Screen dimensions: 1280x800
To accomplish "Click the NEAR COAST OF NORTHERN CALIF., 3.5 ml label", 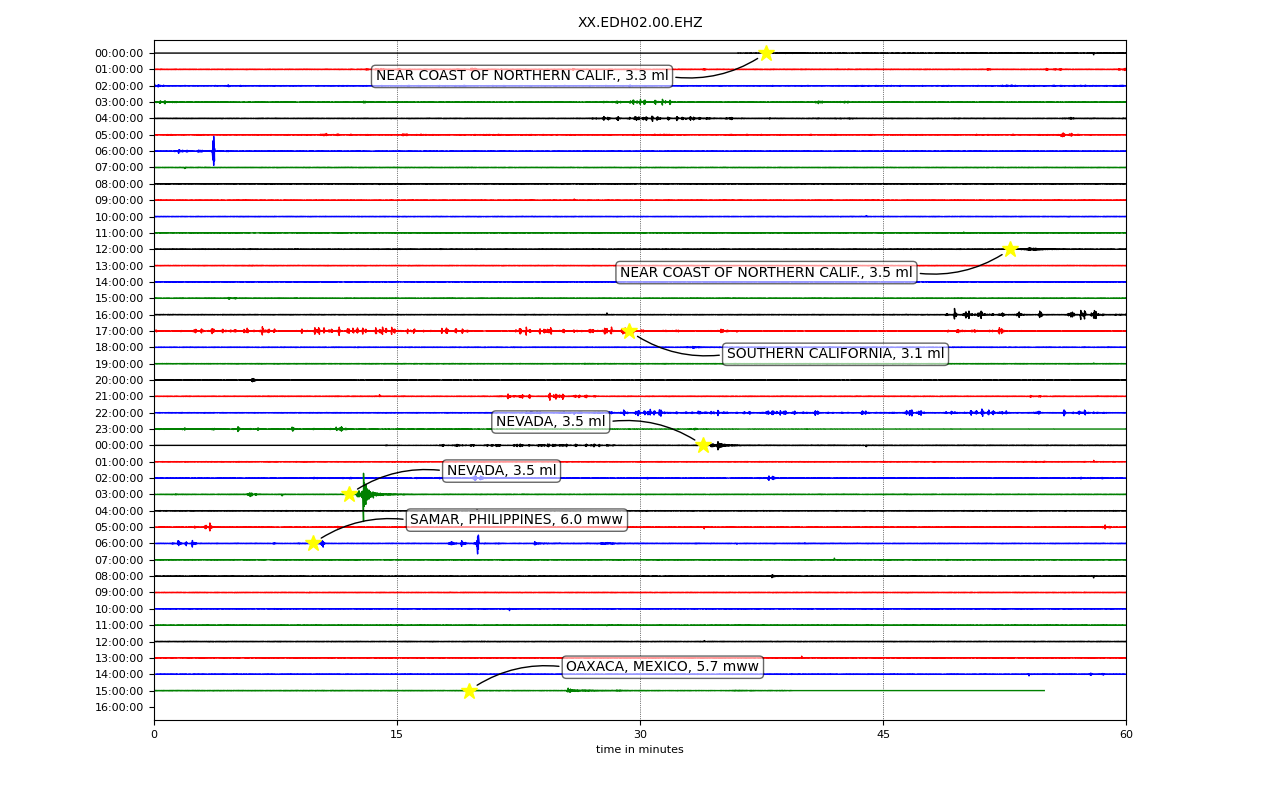I will tap(766, 273).
